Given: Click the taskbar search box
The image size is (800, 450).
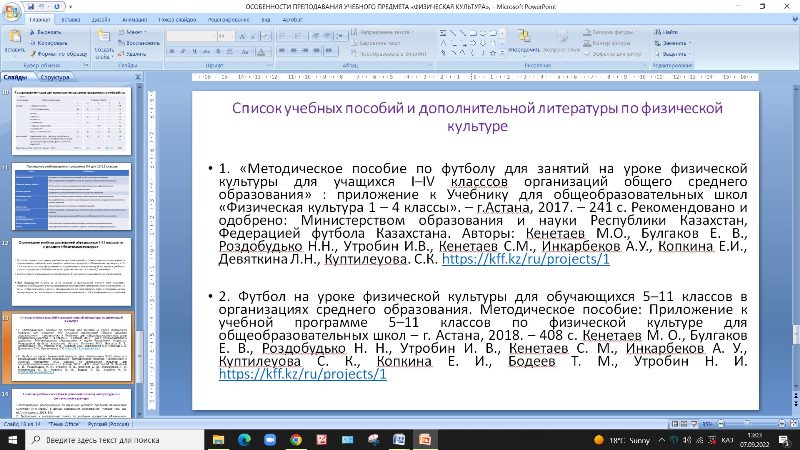Looking at the screenshot, I should 114,439.
